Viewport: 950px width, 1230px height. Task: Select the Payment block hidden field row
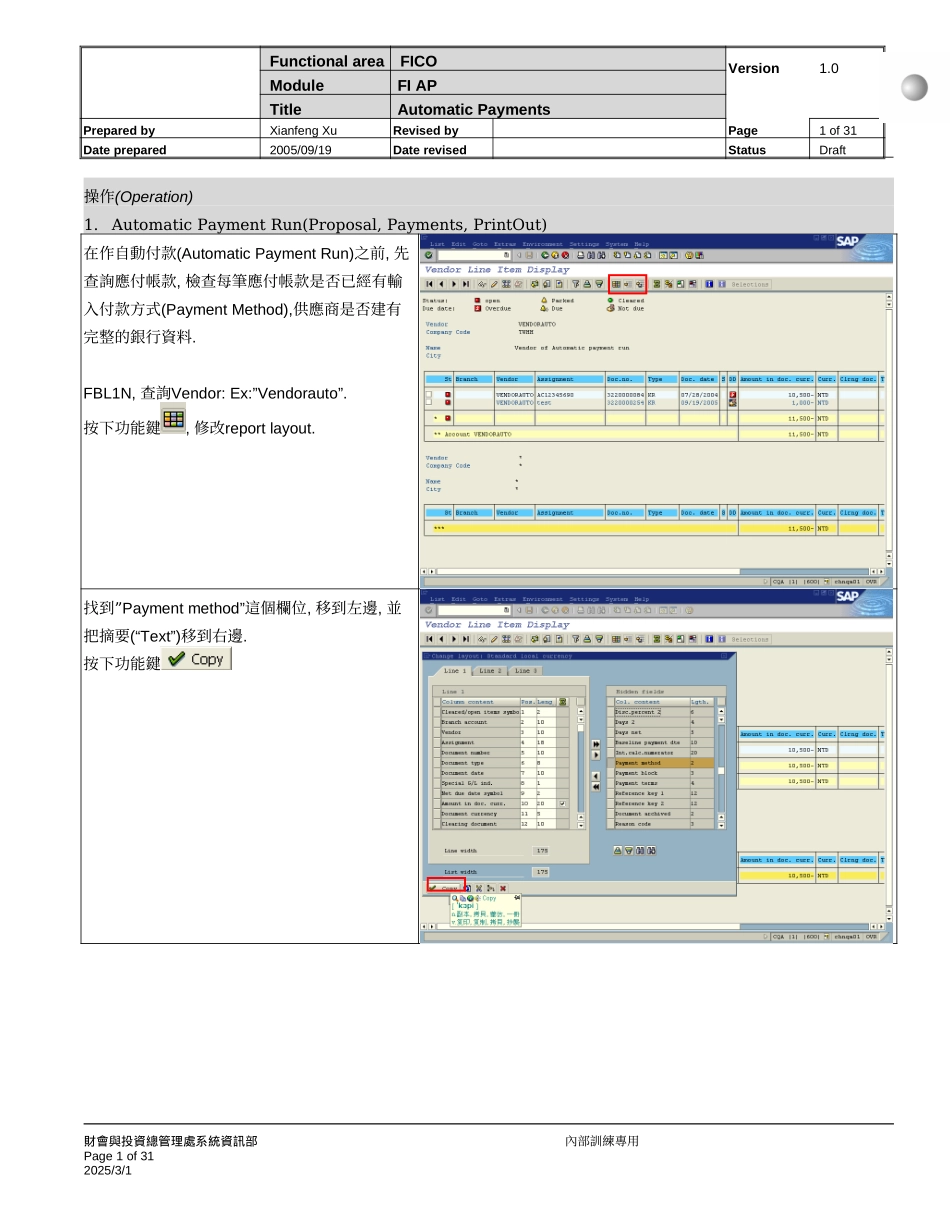click(x=660, y=773)
